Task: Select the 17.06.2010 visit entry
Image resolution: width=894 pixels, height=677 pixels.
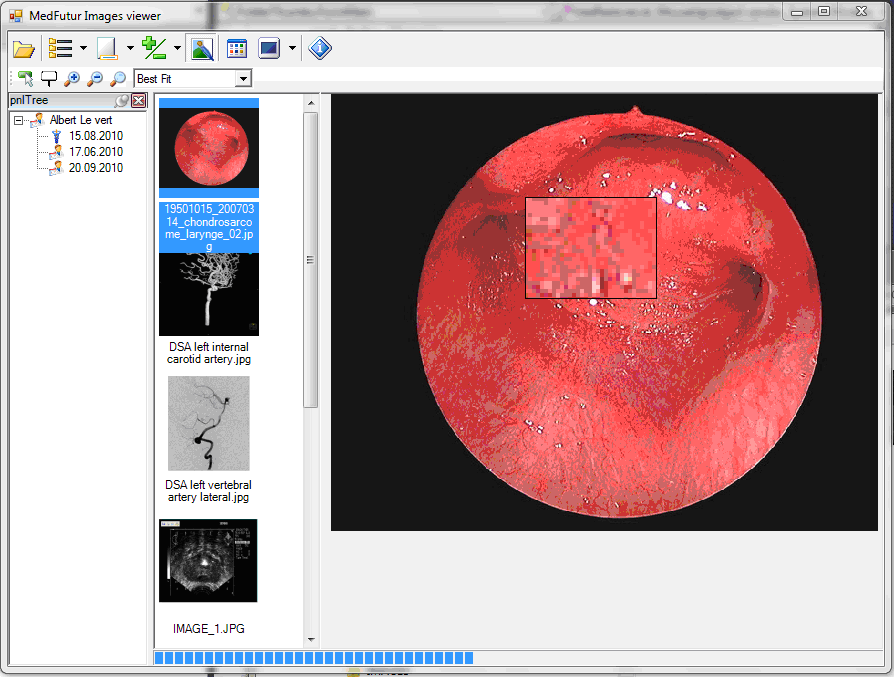Action: [96, 152]
